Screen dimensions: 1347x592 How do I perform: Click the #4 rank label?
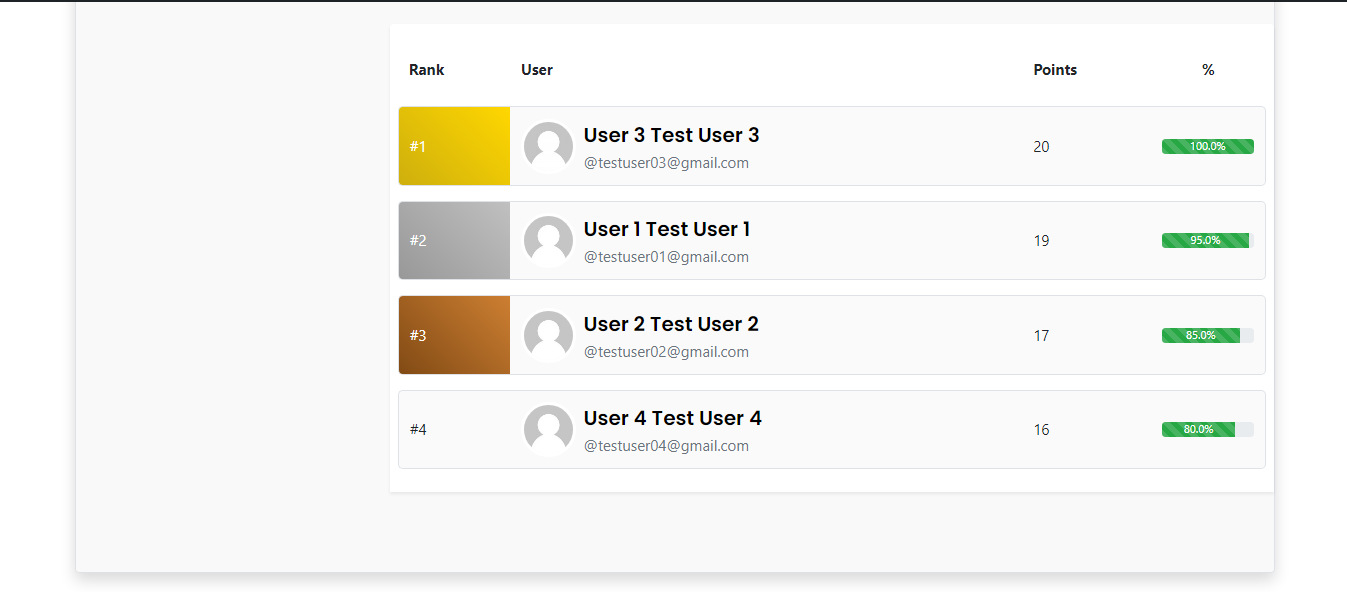[x=418, y=430]
